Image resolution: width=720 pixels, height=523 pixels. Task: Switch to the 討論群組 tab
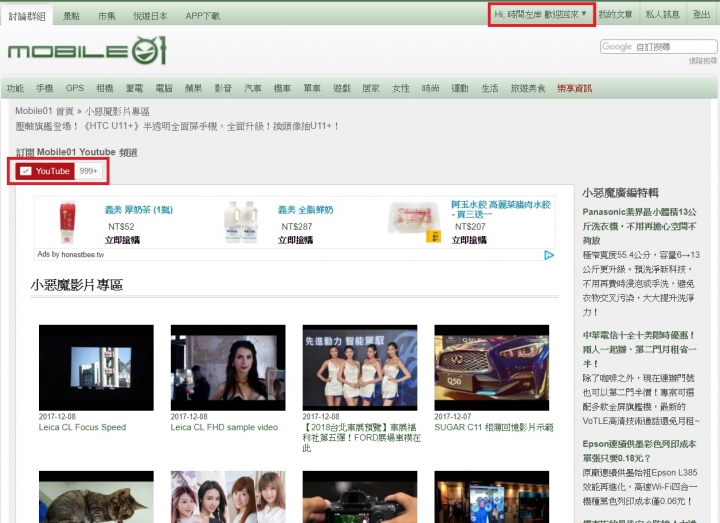point(27,16)
